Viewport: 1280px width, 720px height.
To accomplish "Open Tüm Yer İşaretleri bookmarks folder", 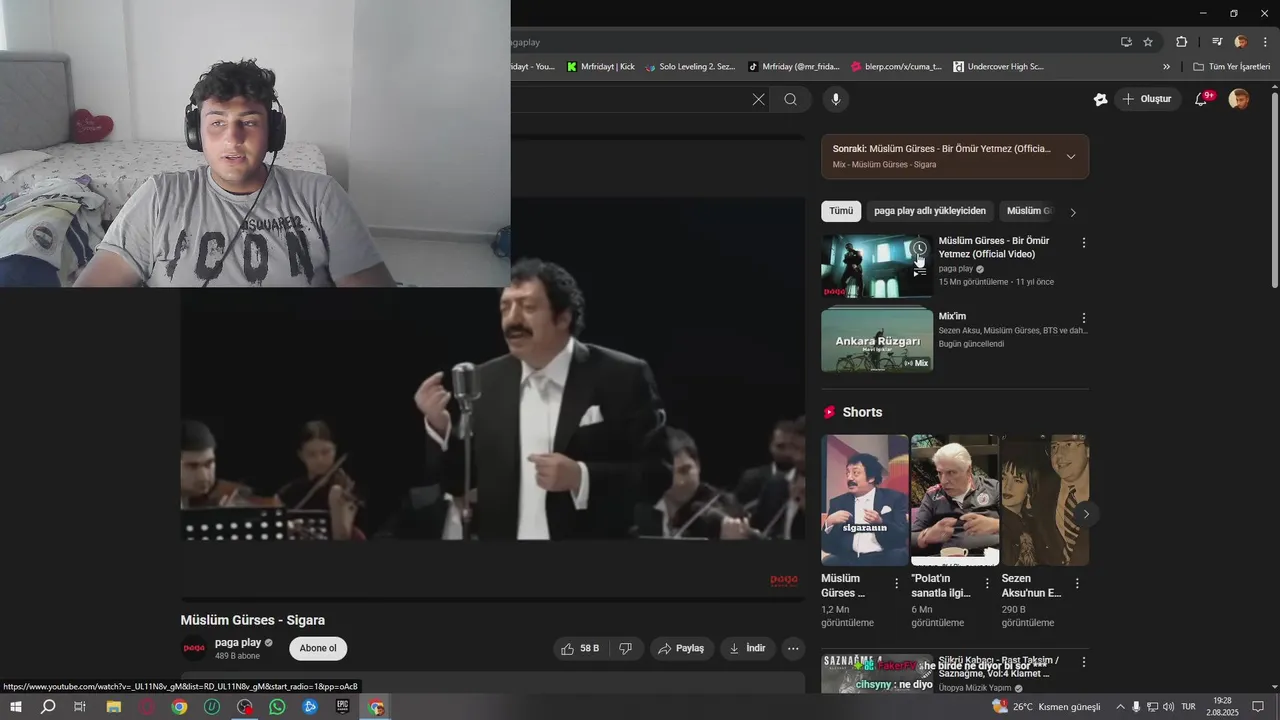I will click(x=1231, y=67).
